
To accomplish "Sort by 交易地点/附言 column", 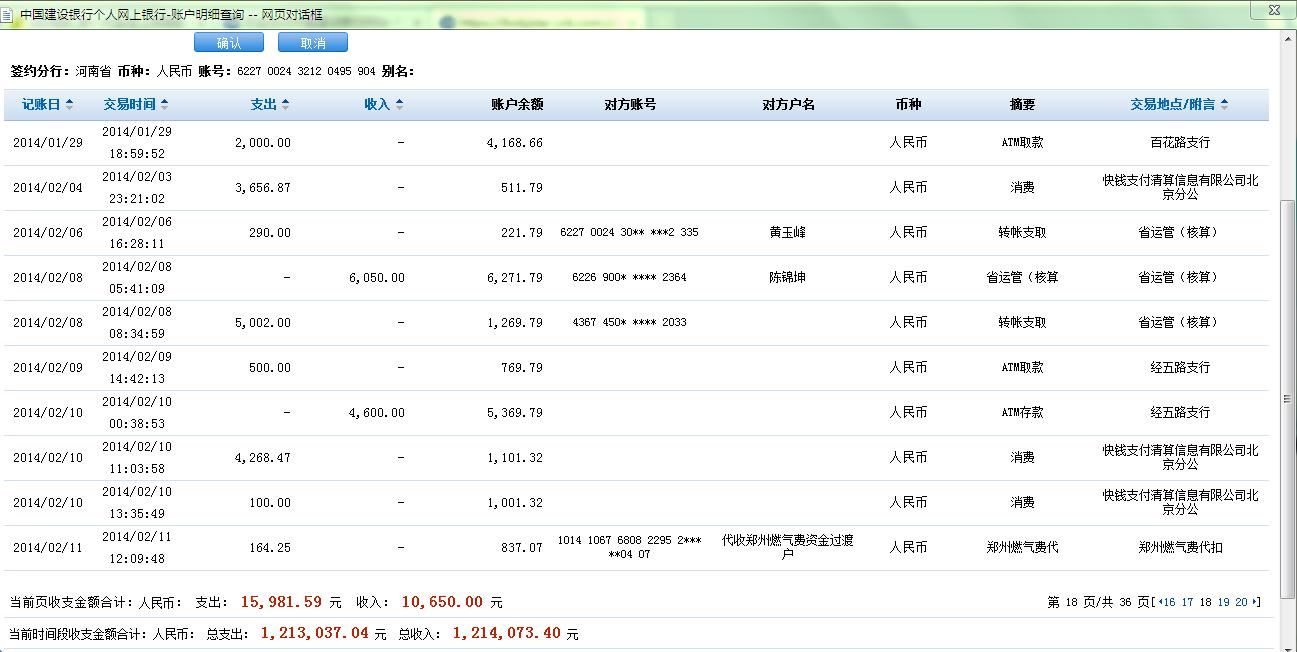I will coord(1179,104).
